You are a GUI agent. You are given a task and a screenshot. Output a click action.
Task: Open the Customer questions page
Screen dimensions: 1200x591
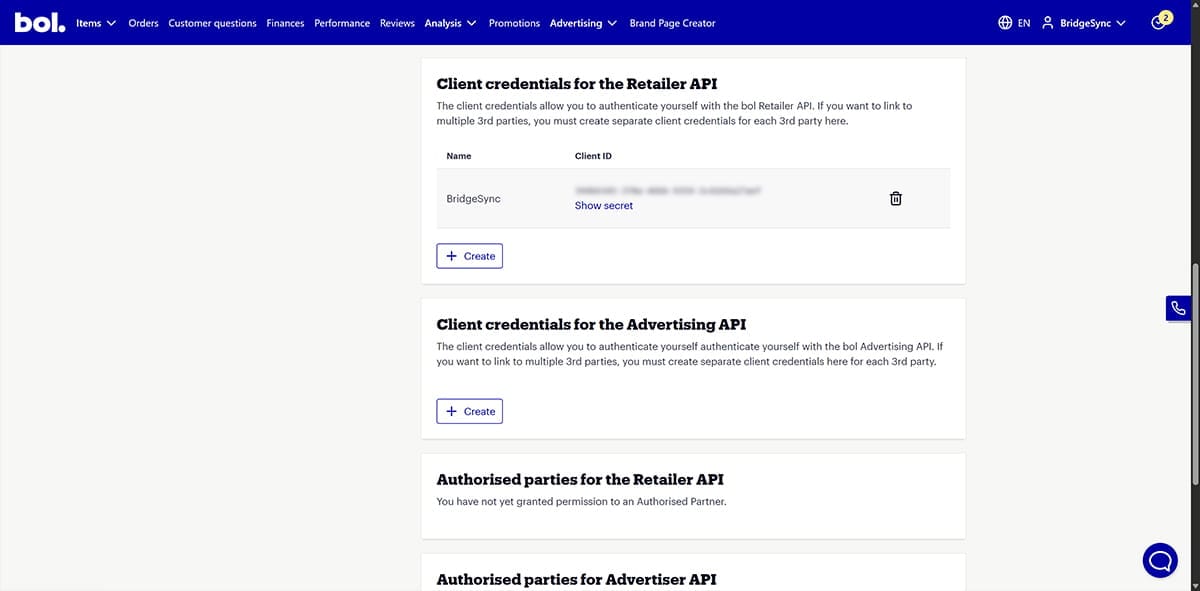212,22
